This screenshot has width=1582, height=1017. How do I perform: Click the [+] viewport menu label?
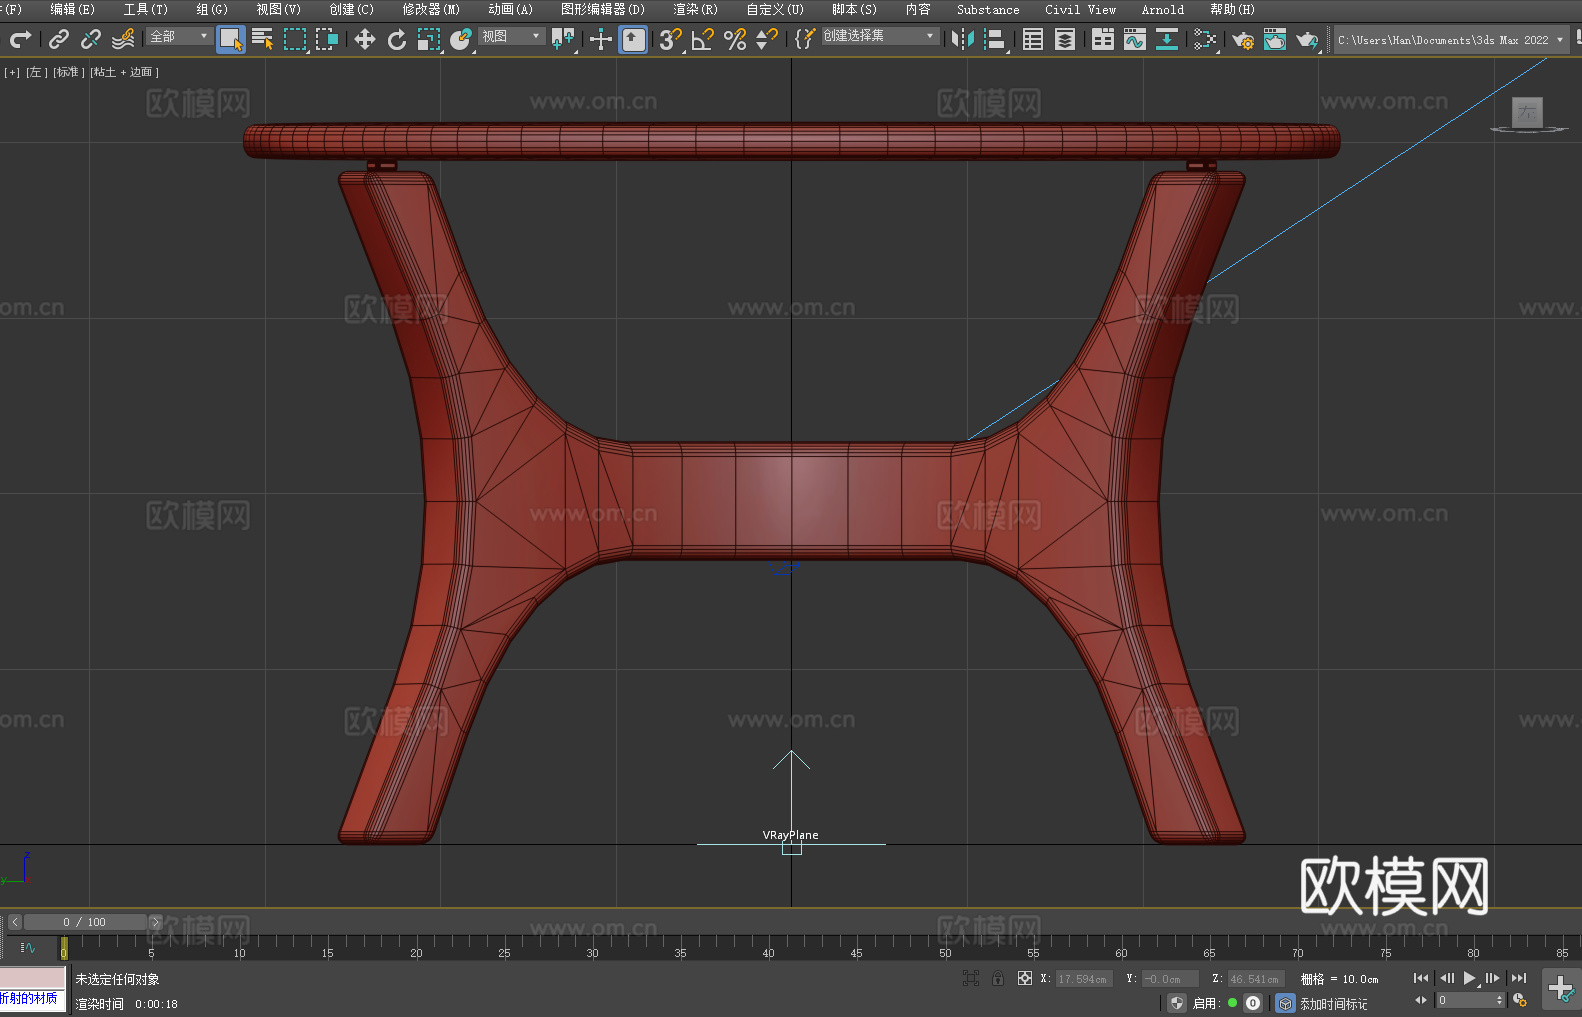[12, 72]
